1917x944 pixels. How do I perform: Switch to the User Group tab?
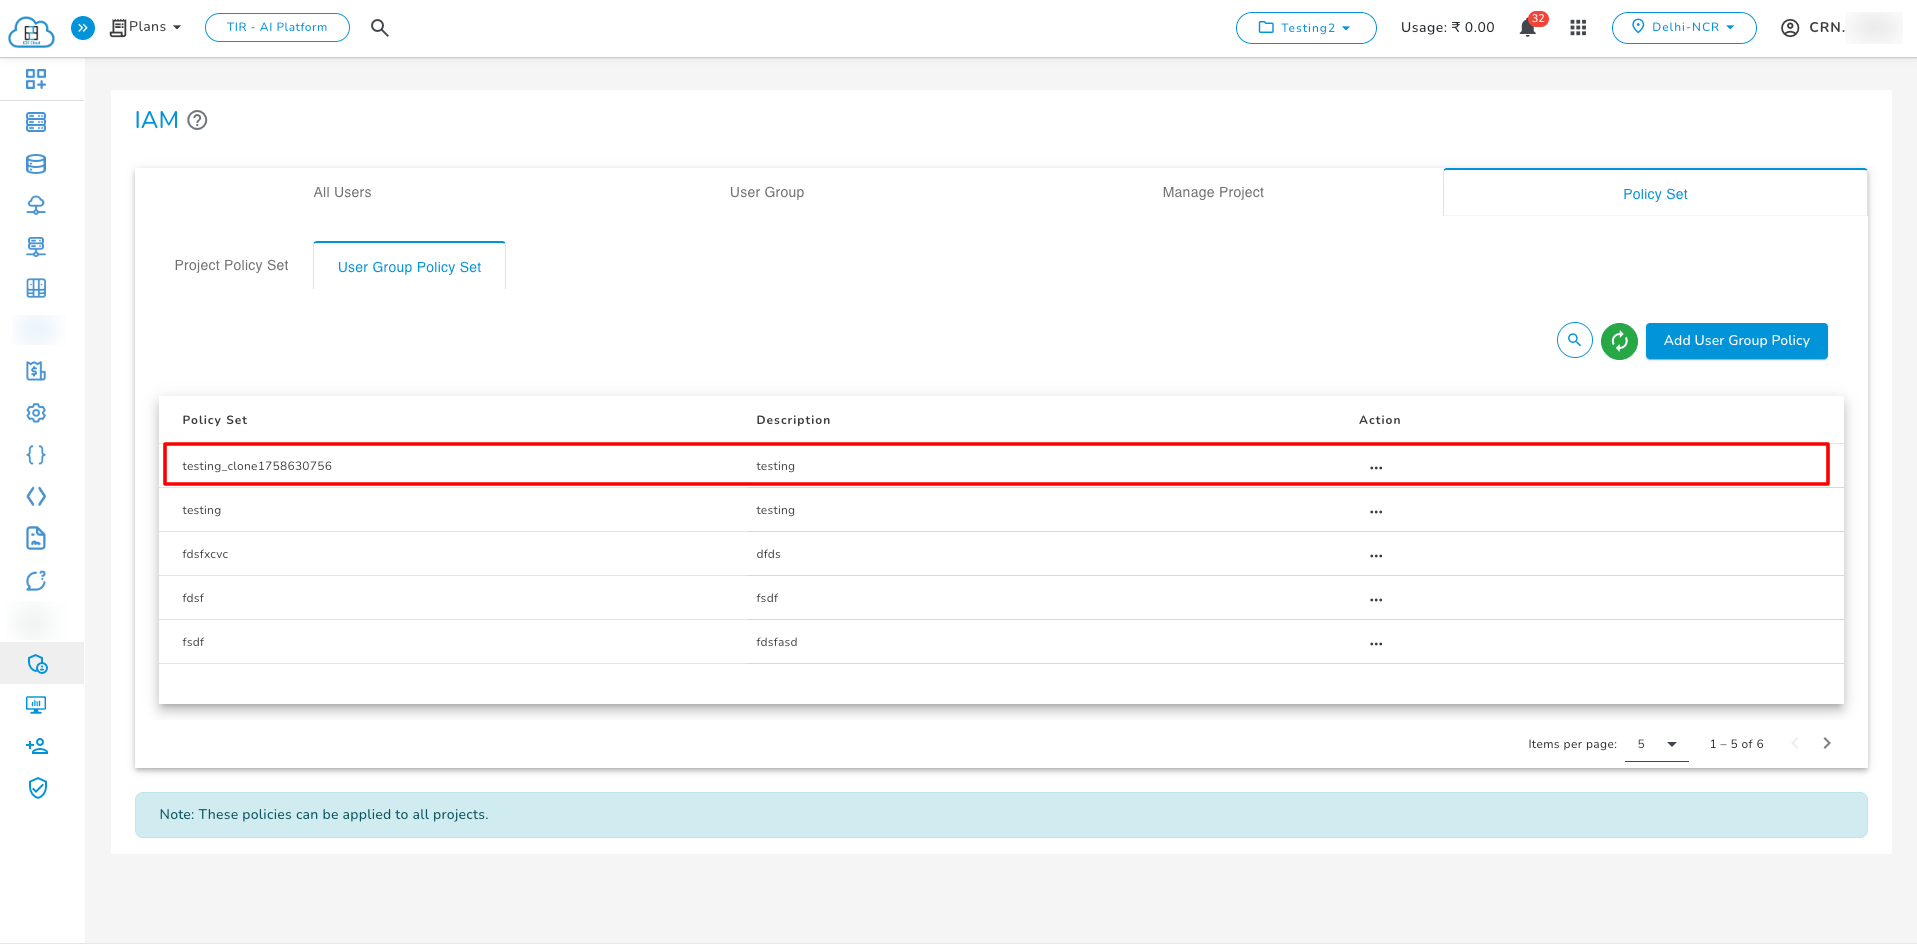tap(766, 192)
